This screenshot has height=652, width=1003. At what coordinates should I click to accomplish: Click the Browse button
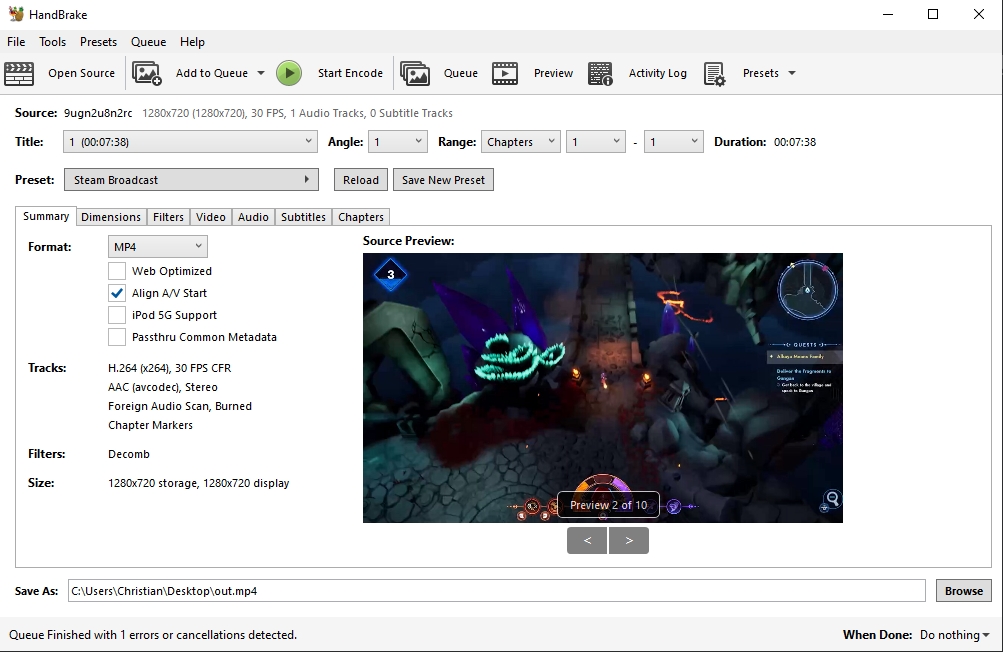964,591
